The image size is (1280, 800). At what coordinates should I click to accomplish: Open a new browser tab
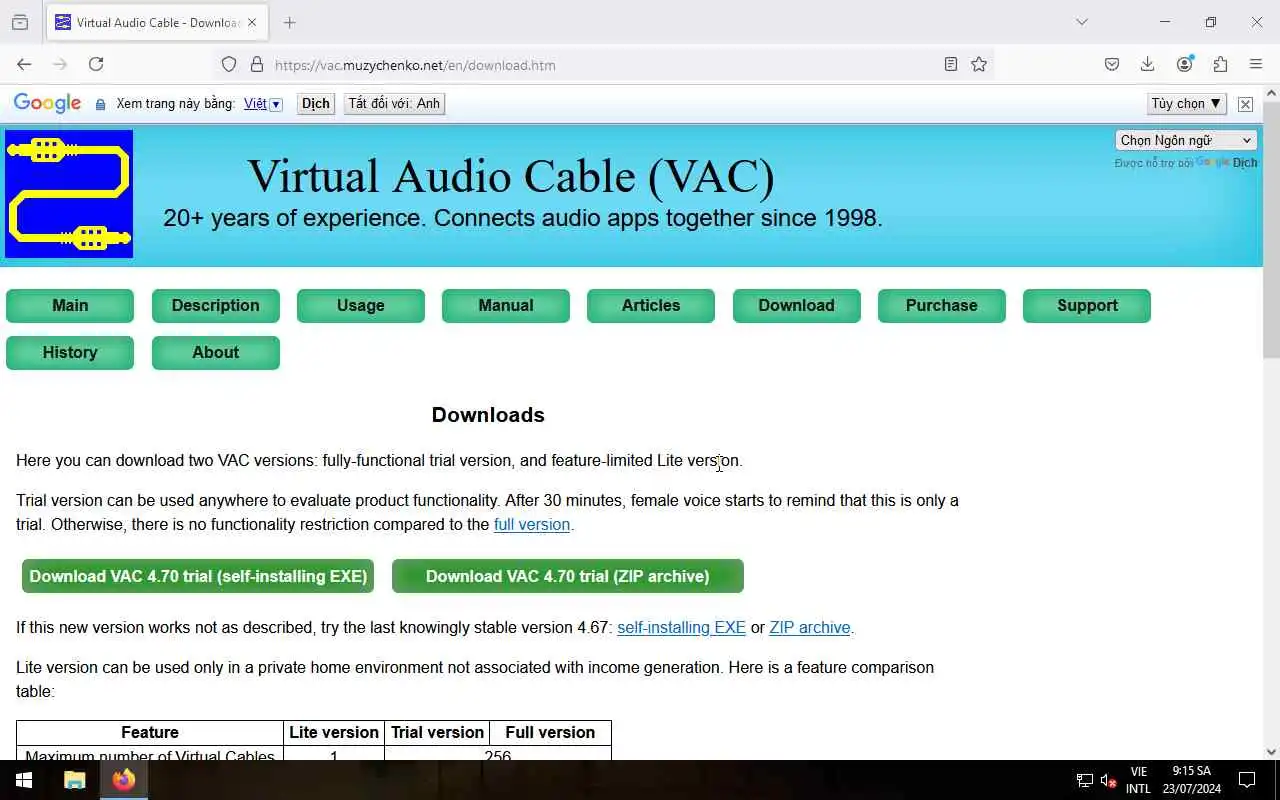tap(290, 22)
